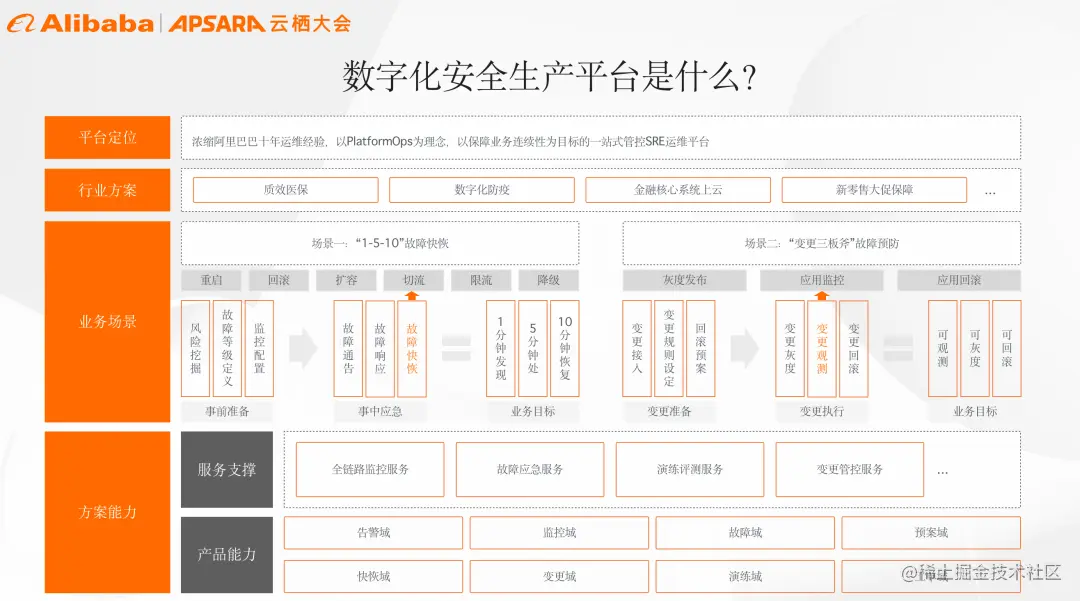Click the 故障应急服务 box

[x=530, y=470]
